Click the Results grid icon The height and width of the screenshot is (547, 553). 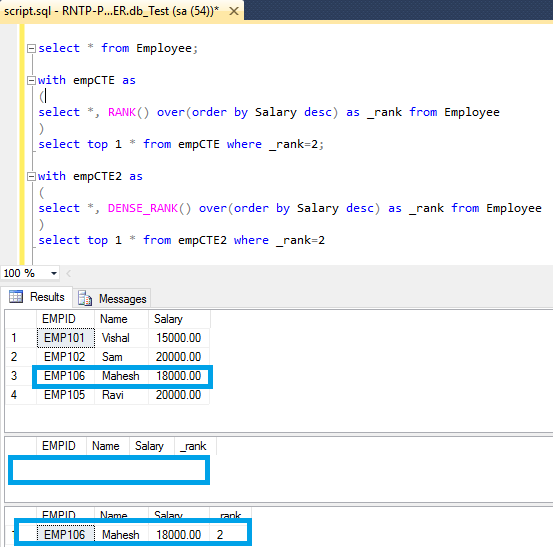16,297
